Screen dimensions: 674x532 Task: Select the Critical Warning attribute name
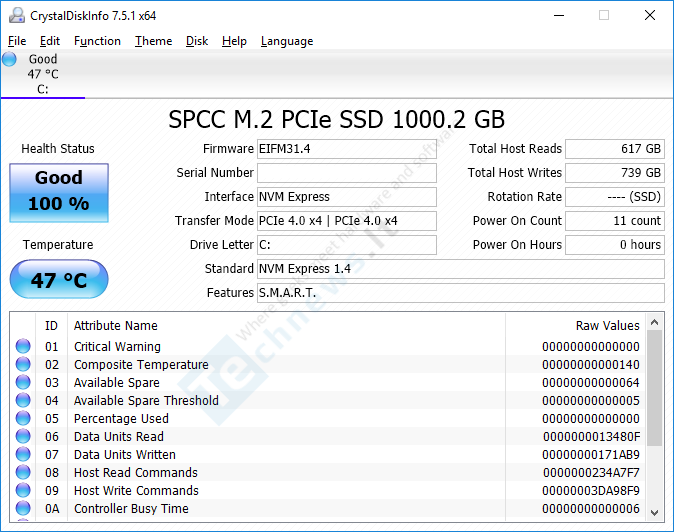(x=117, y=346)
